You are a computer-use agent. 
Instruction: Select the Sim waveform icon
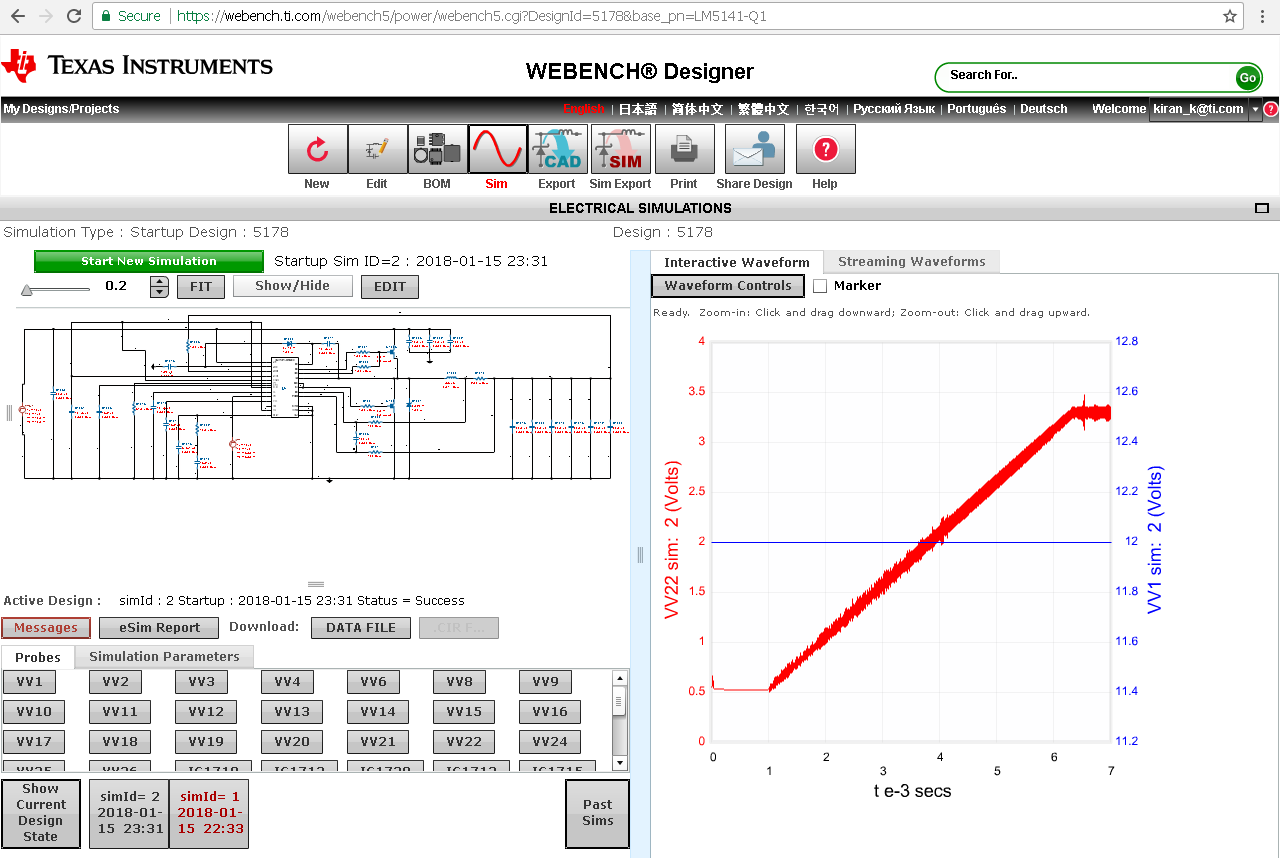click(x=497, y=150)
